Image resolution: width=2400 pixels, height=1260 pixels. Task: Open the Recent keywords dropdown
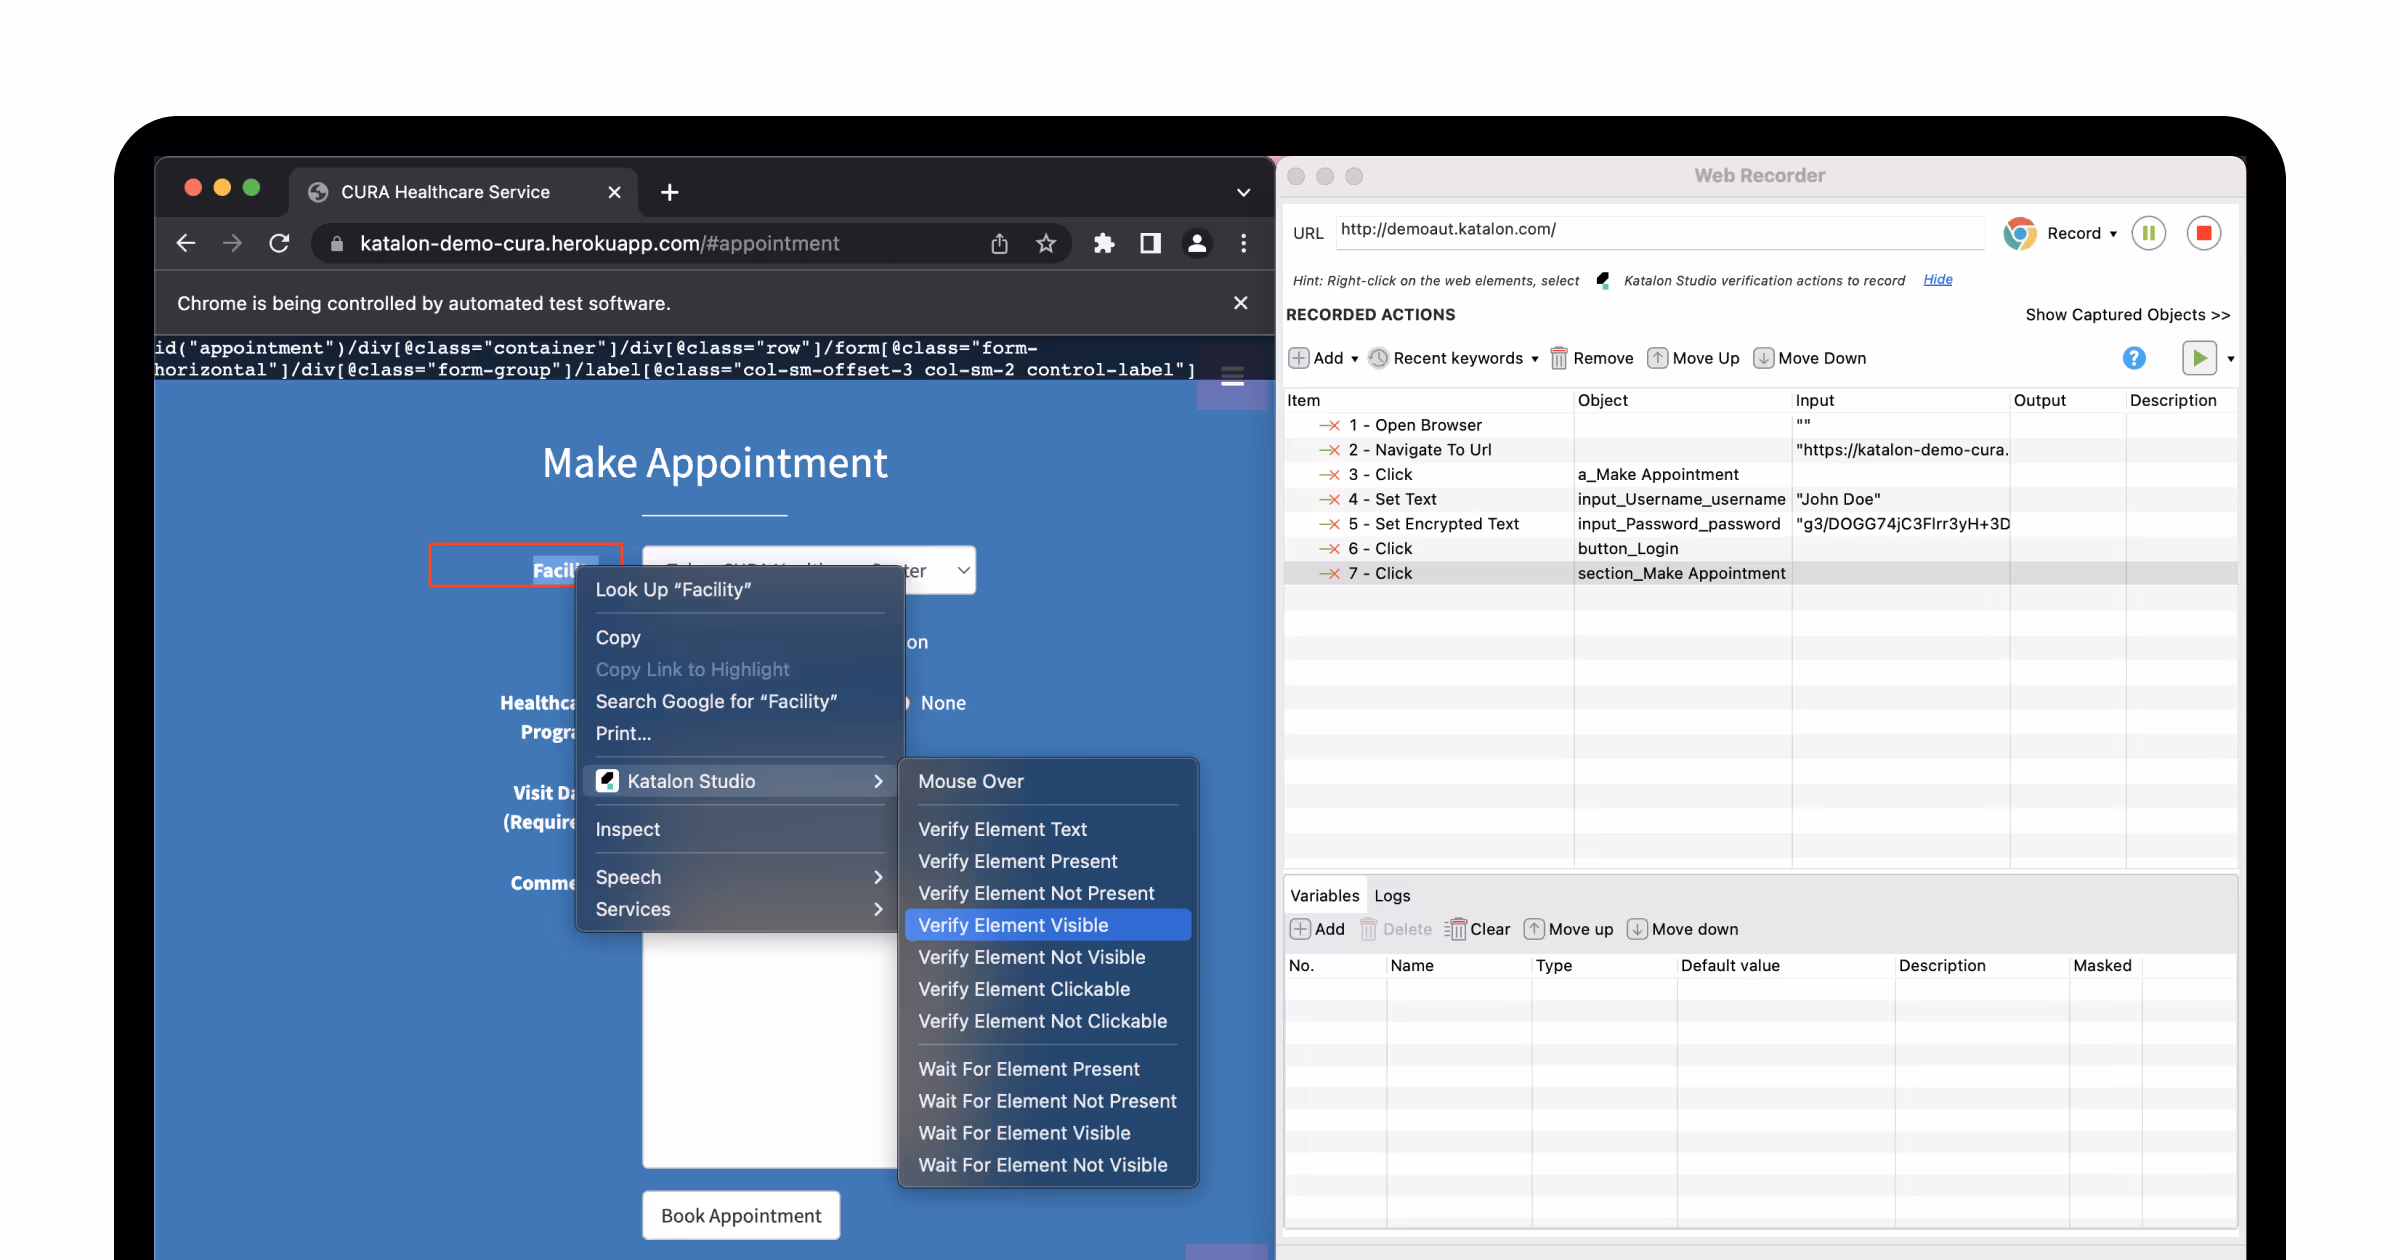(1456, 358)
